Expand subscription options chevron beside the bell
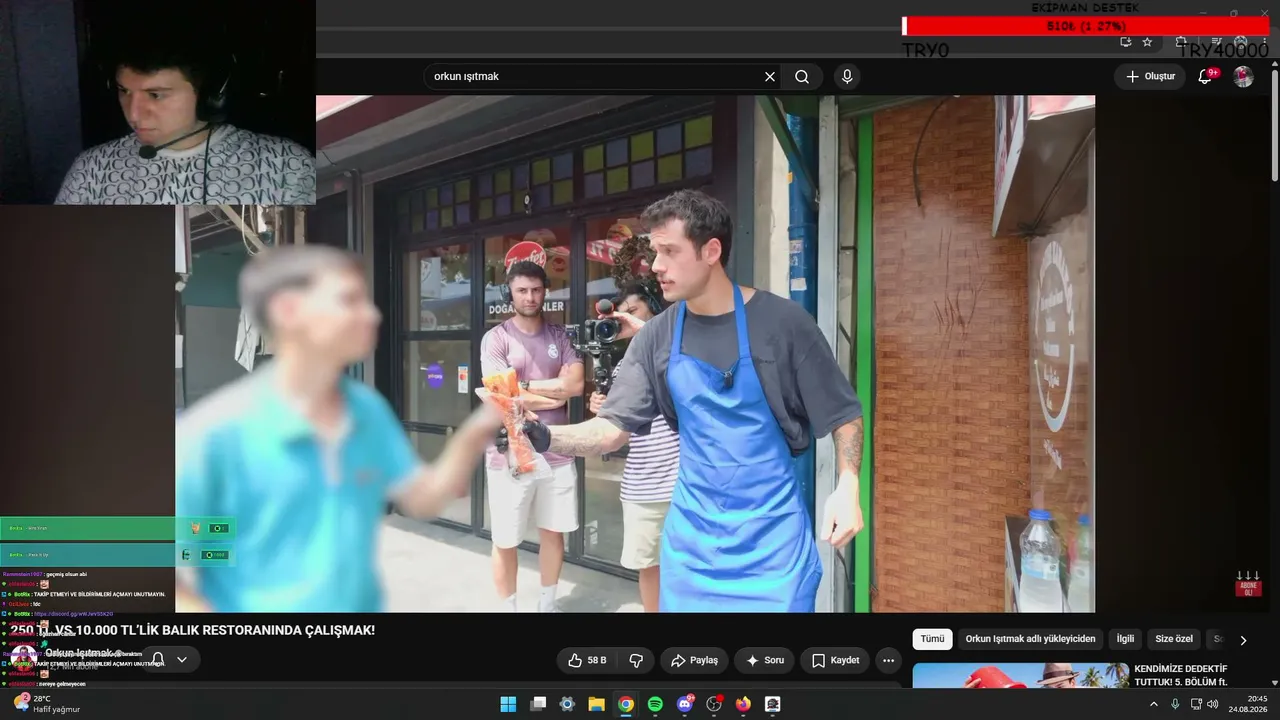The image size is (1280, 720). tap(182, 659)
